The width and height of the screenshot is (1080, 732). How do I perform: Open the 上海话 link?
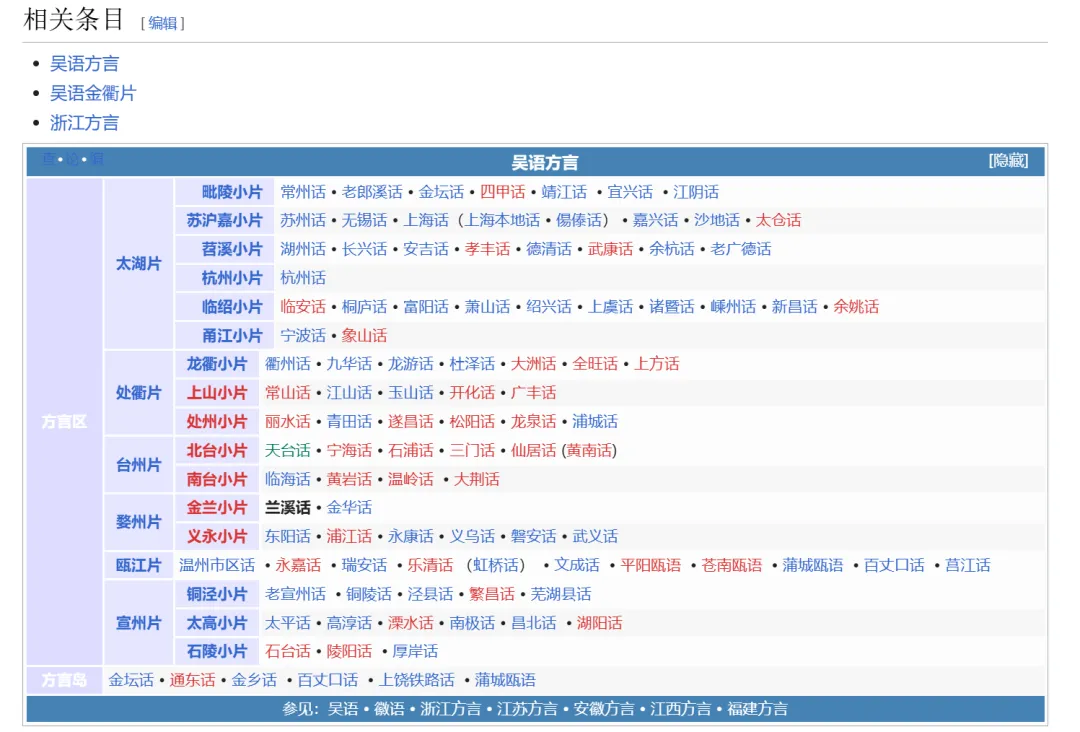[x=426, y=220]
